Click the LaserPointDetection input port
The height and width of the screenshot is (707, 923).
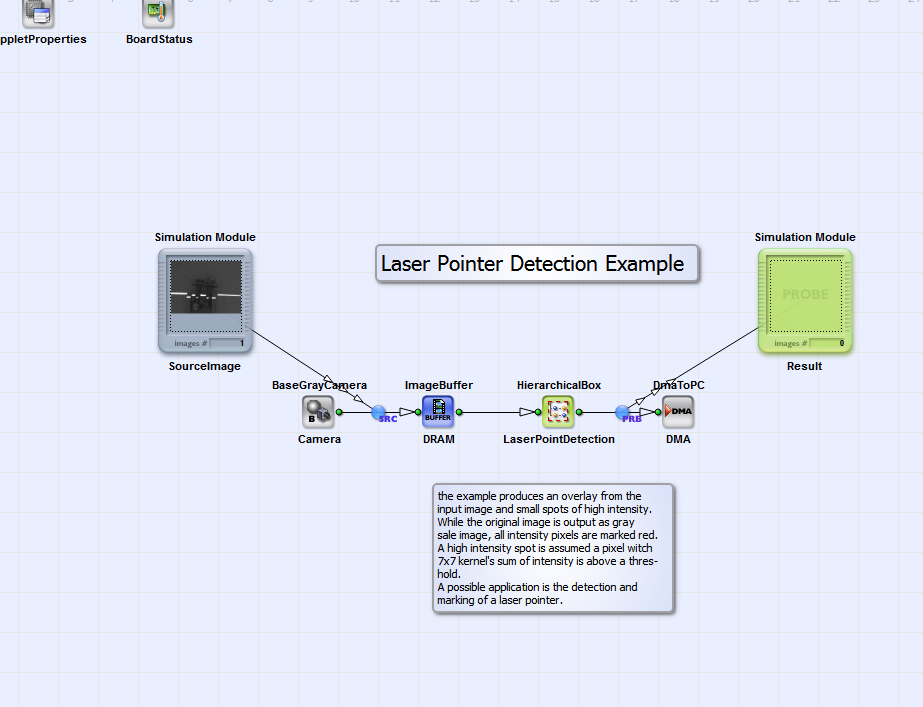[x=538, y=412]
